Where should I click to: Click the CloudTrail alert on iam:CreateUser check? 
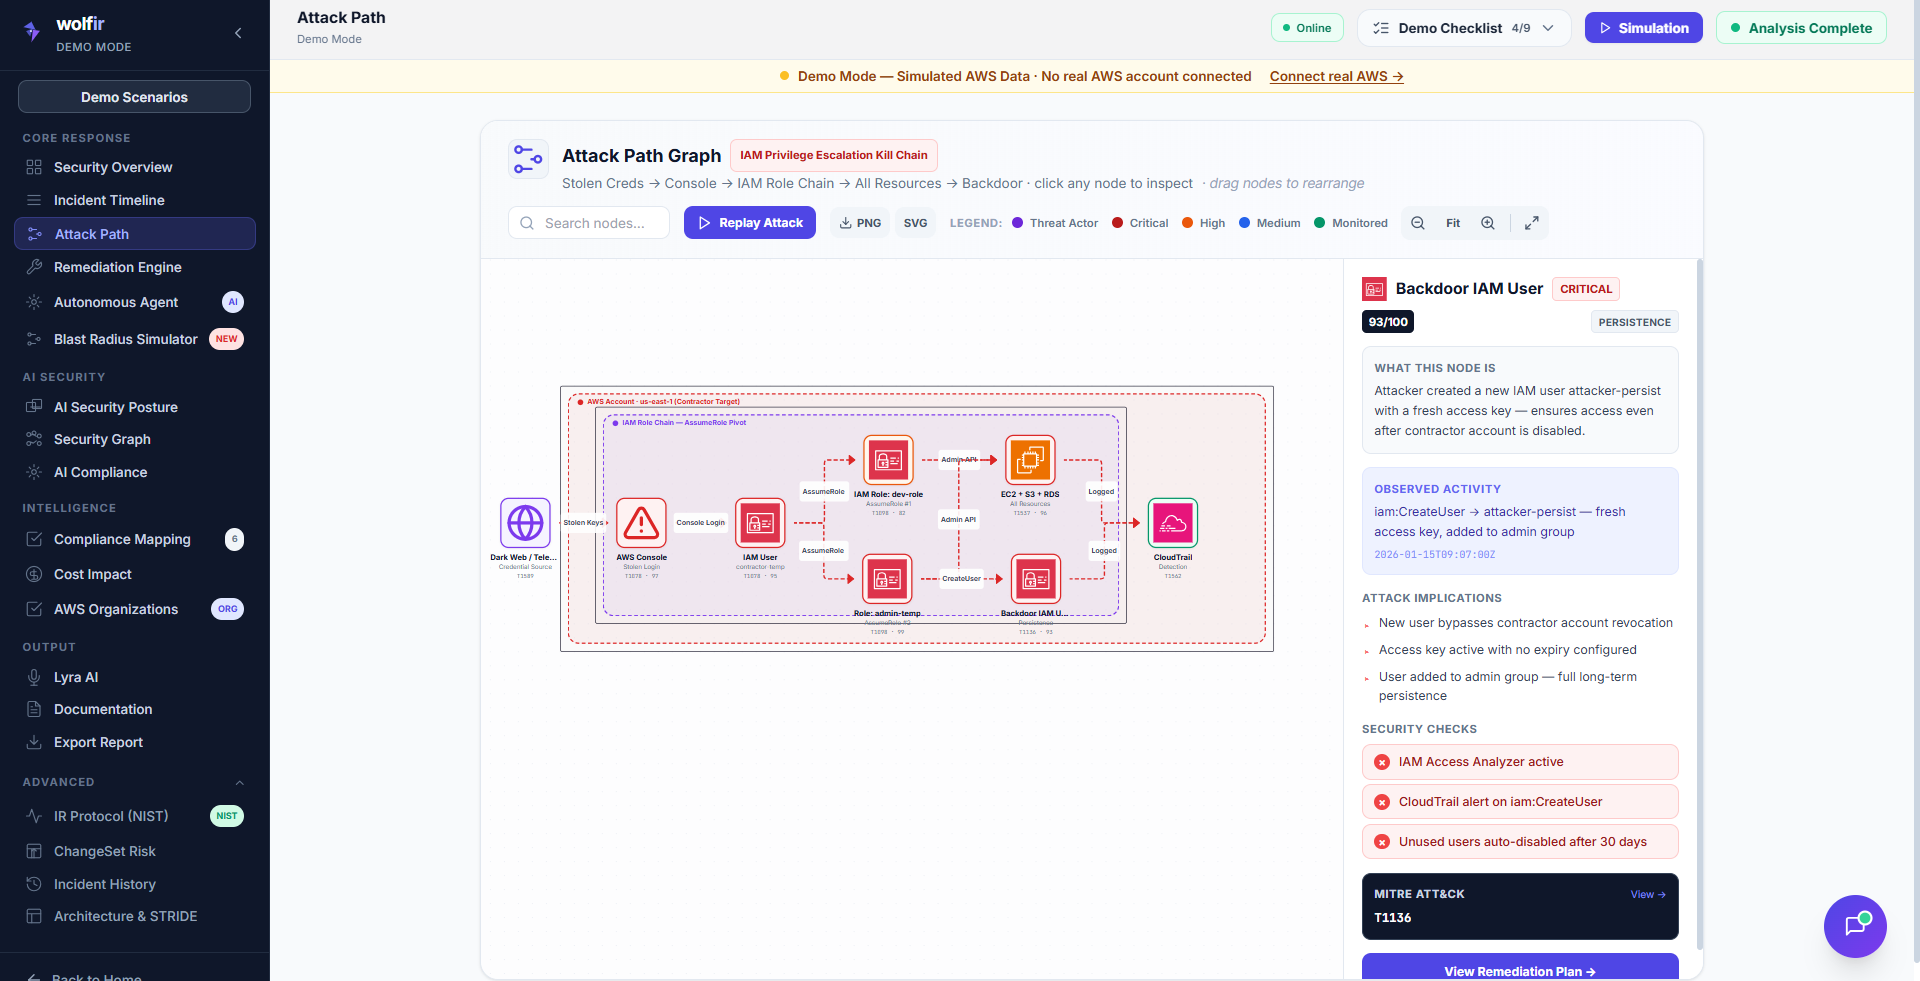(x=1520, y=802)
